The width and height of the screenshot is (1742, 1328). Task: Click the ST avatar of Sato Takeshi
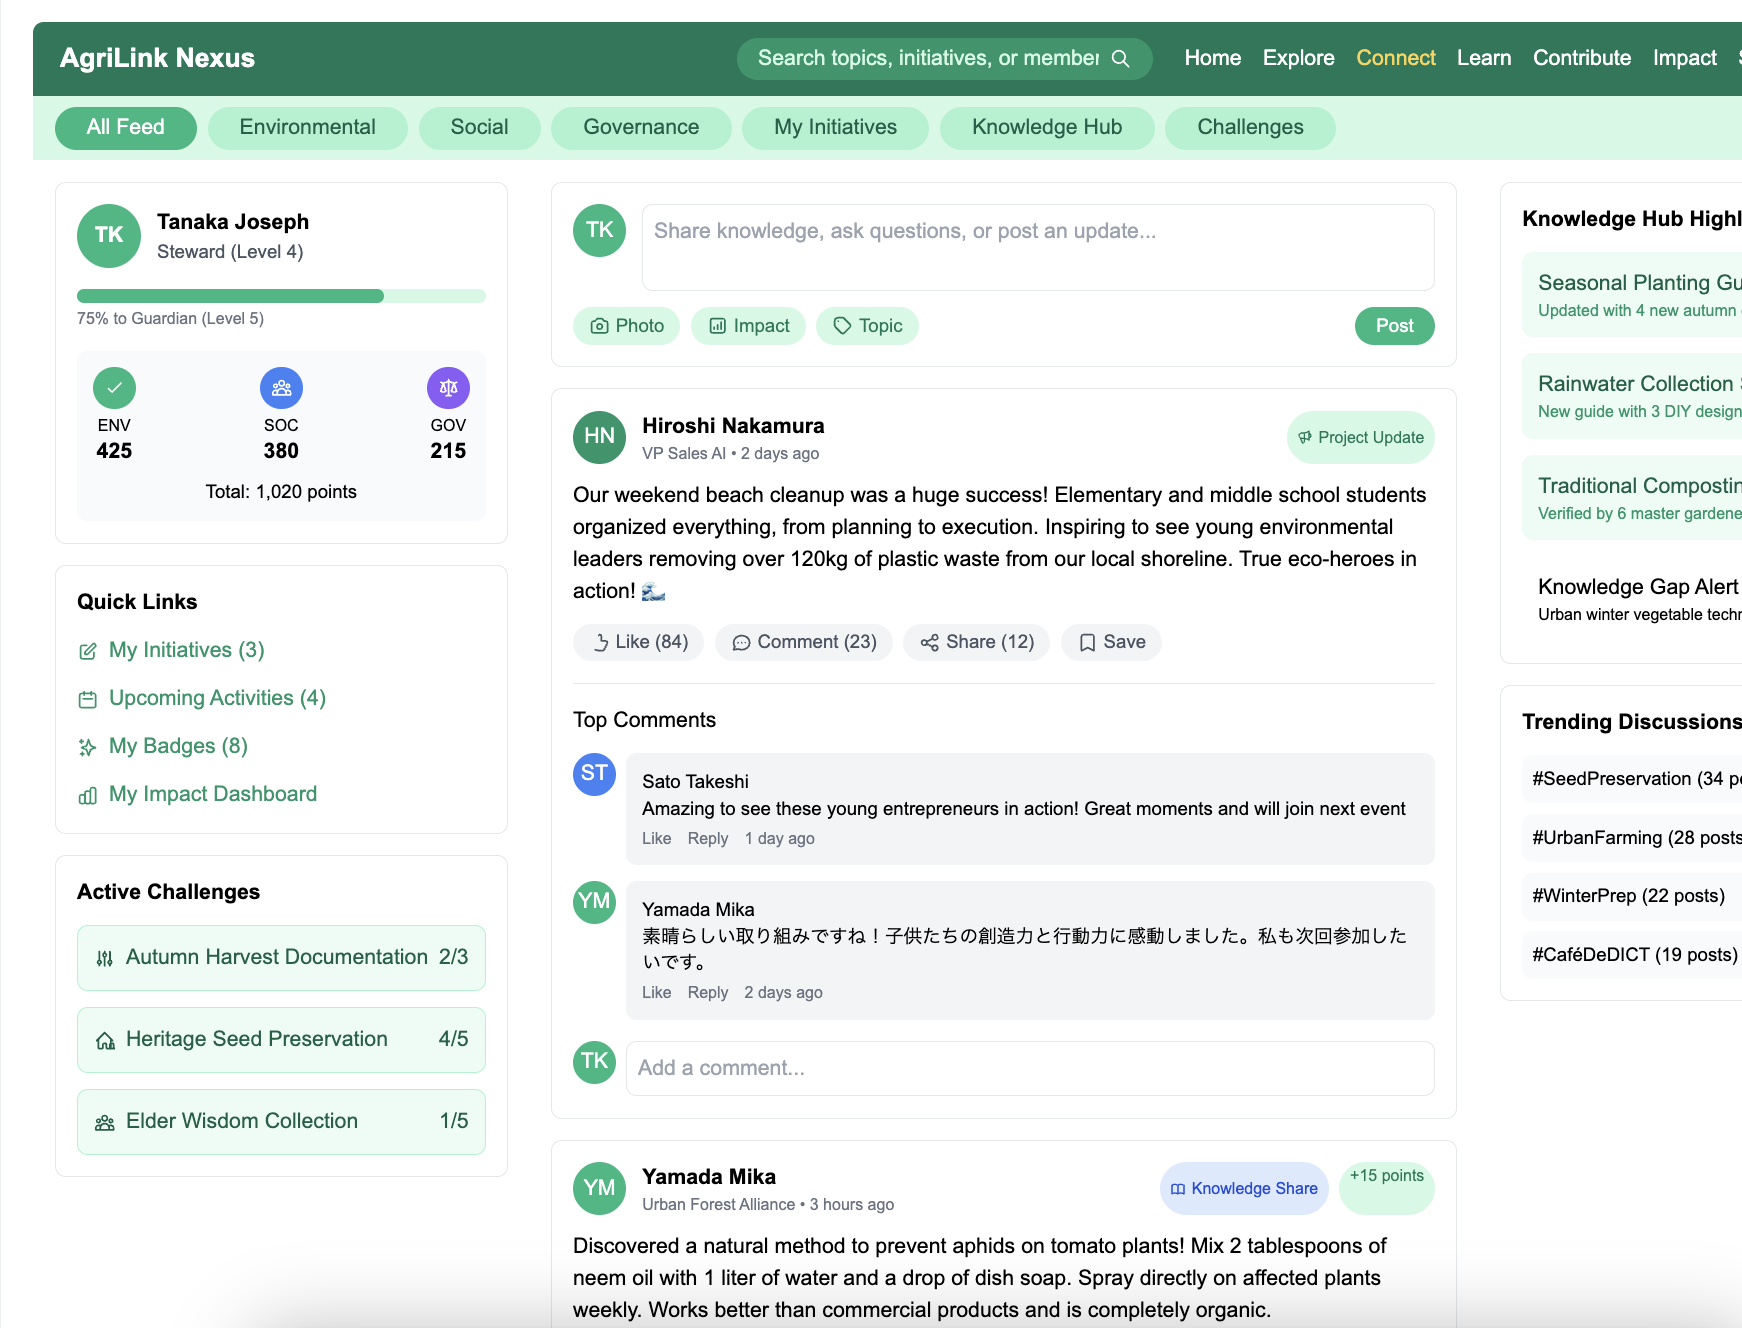pyautogui.click(x=594, y=774)
